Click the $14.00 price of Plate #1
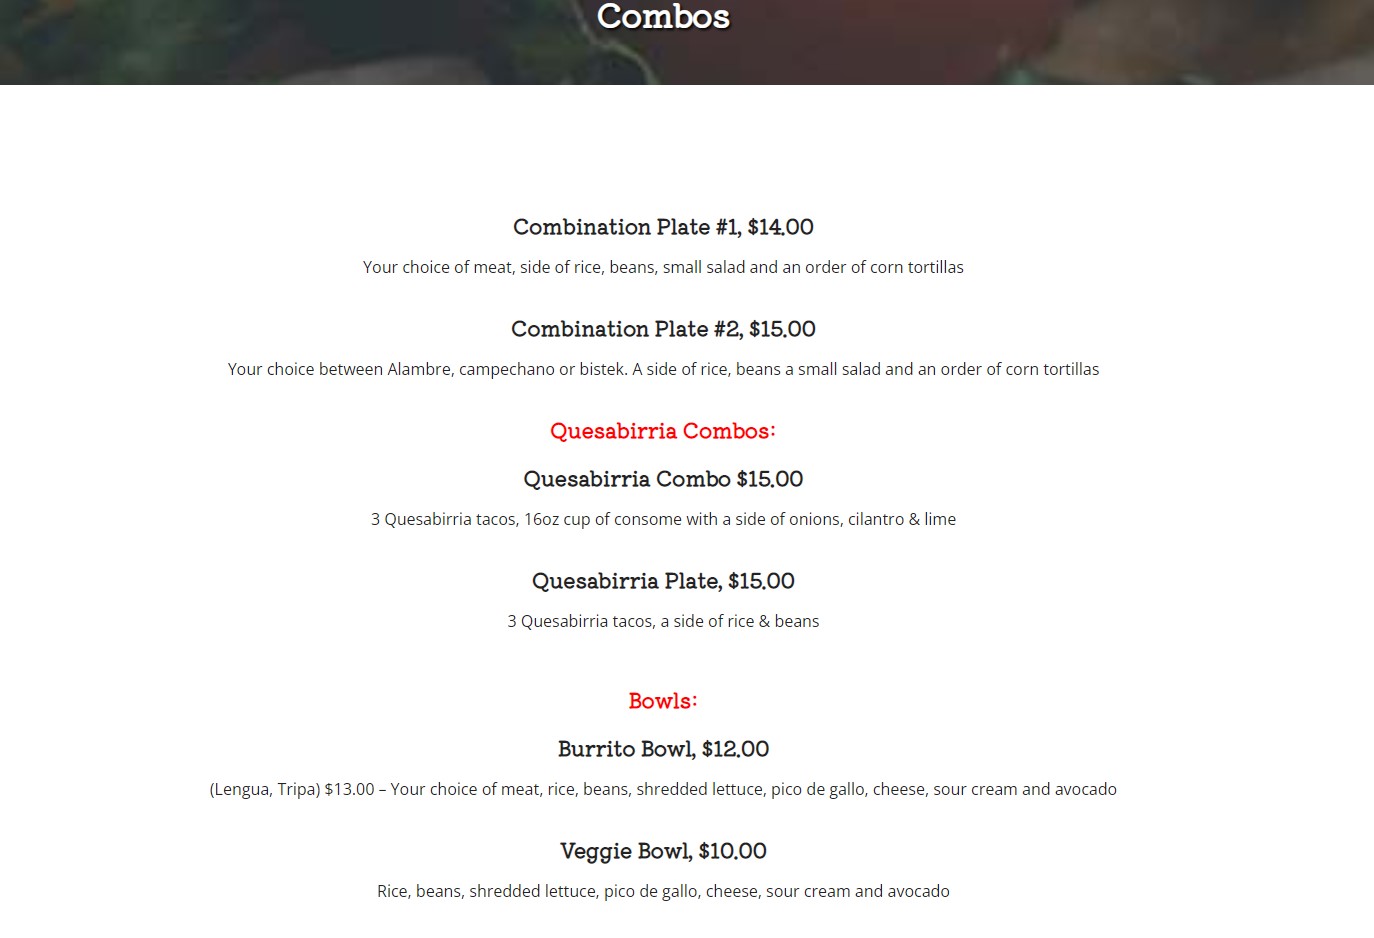 [x=781, y=227]
